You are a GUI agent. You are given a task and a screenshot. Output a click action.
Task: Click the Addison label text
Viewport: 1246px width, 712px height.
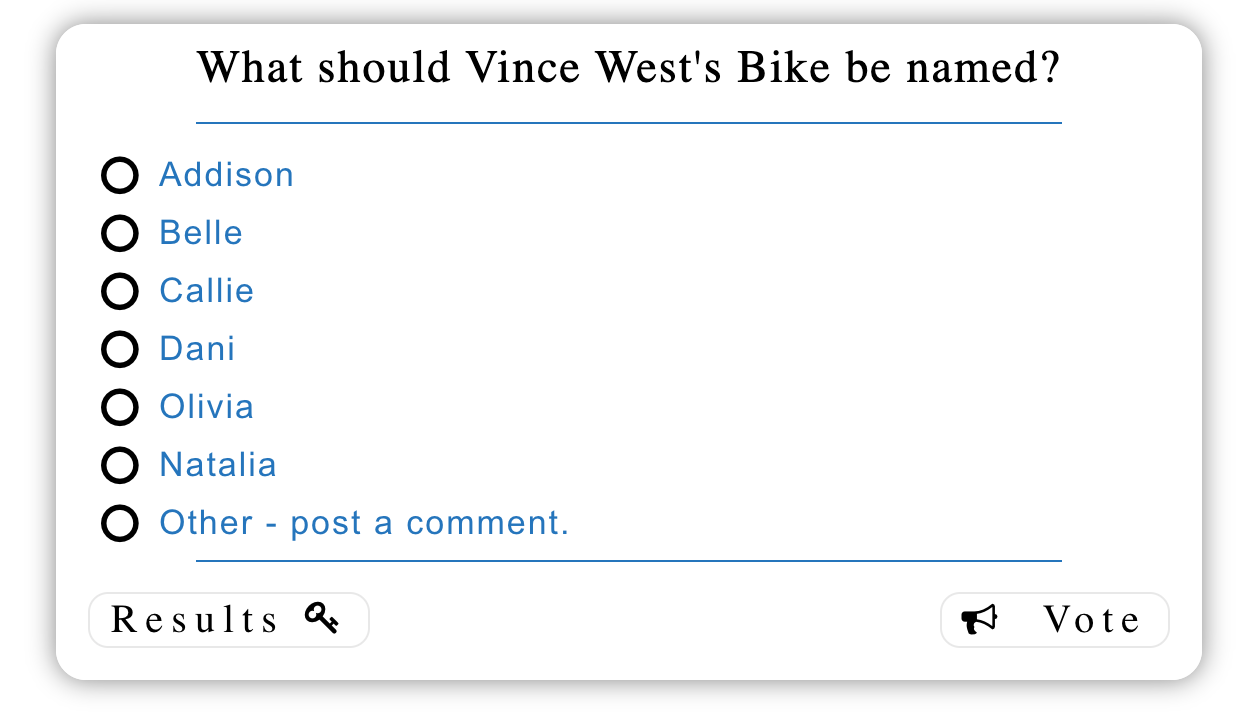(x=227, y=175)
